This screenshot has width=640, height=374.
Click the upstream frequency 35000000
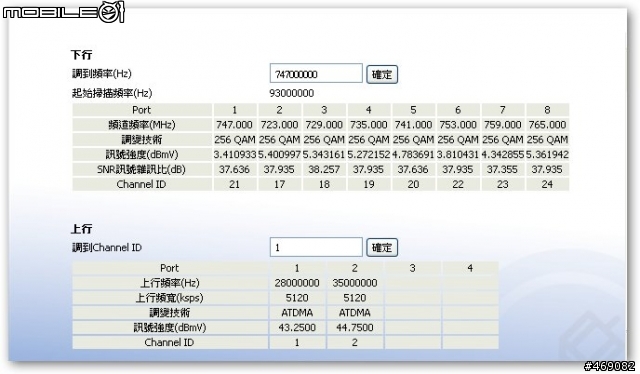point(355,283)
